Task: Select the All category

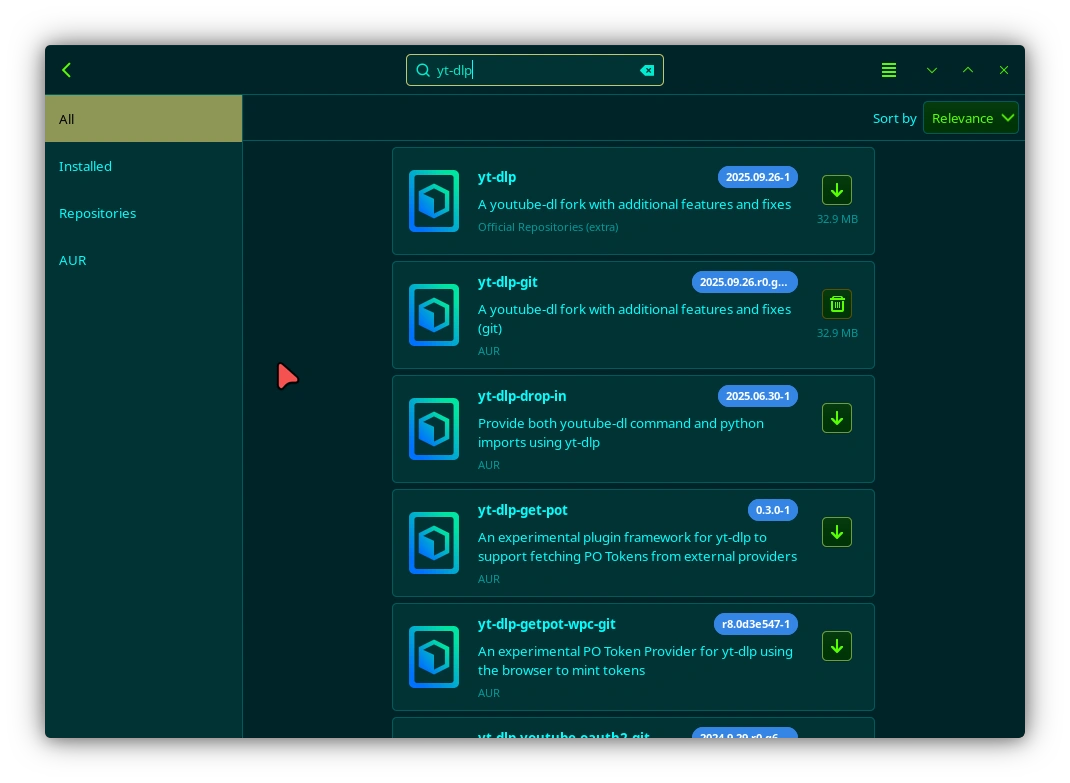Action: (143, 119)
